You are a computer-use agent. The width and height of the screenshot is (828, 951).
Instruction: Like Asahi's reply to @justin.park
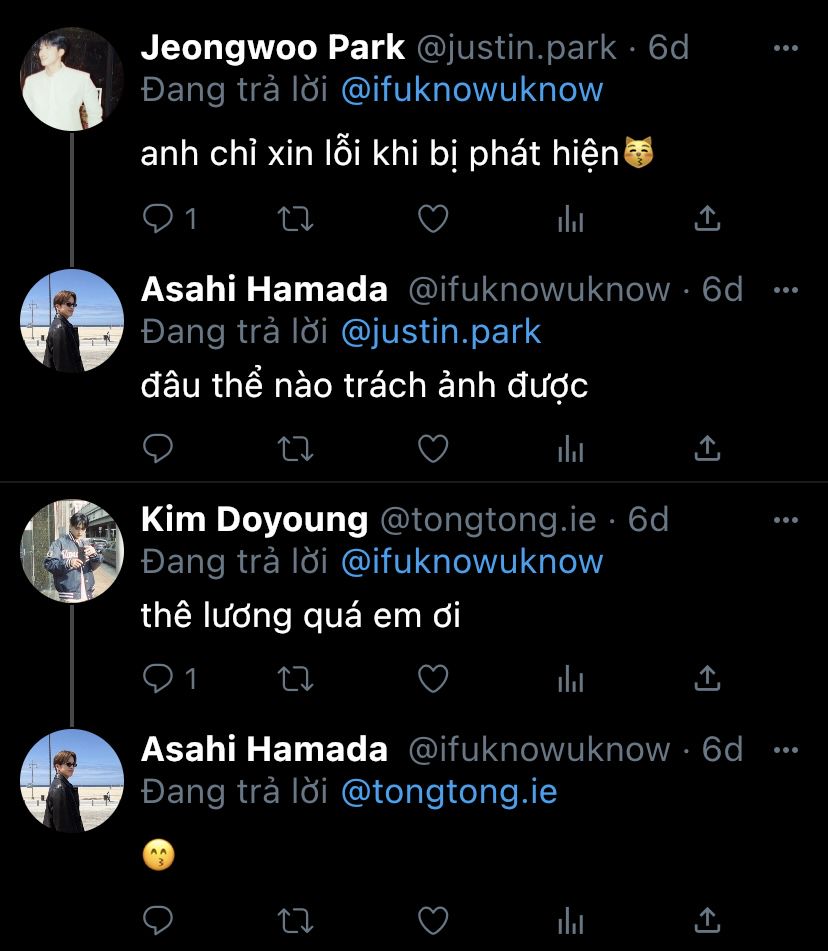(432, 449)
